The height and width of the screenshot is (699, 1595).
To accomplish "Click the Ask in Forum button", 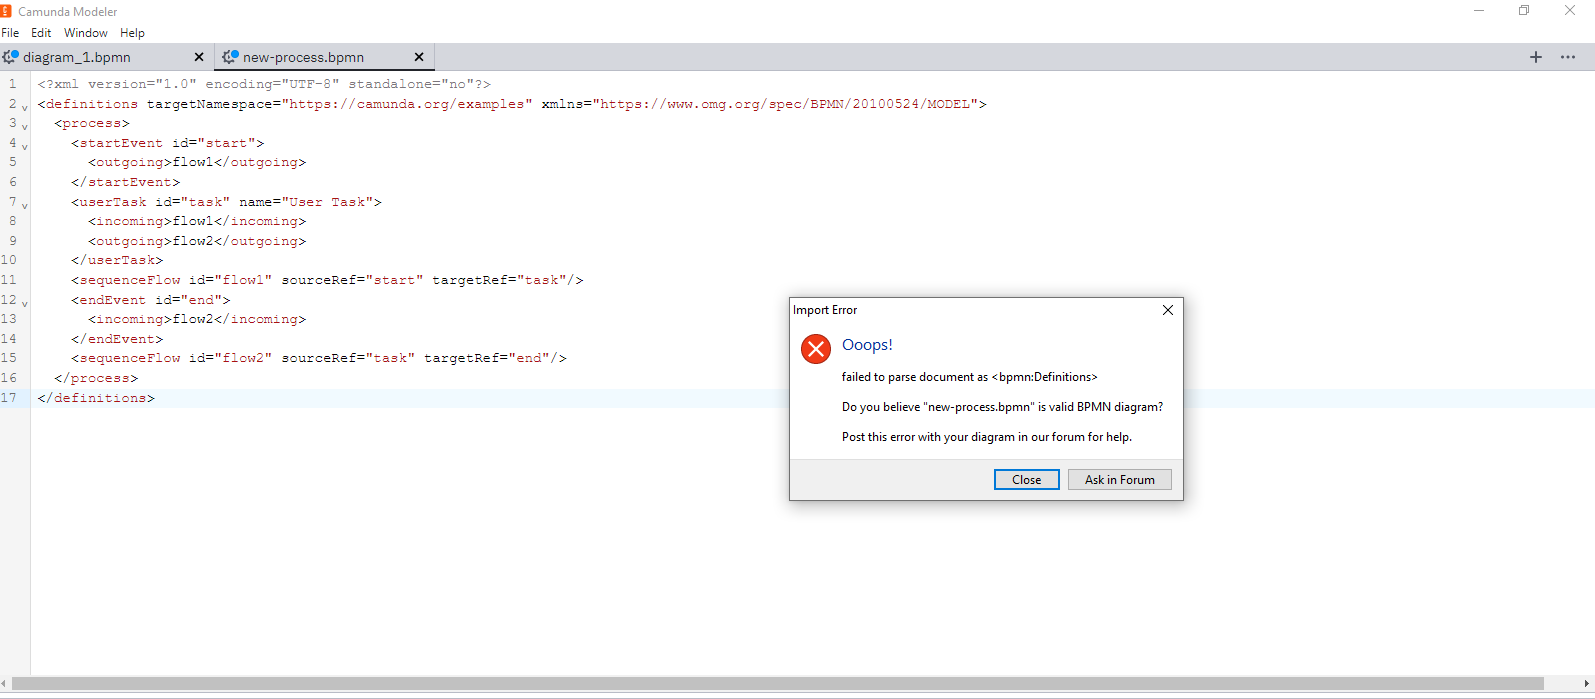I will (1120, 480).
